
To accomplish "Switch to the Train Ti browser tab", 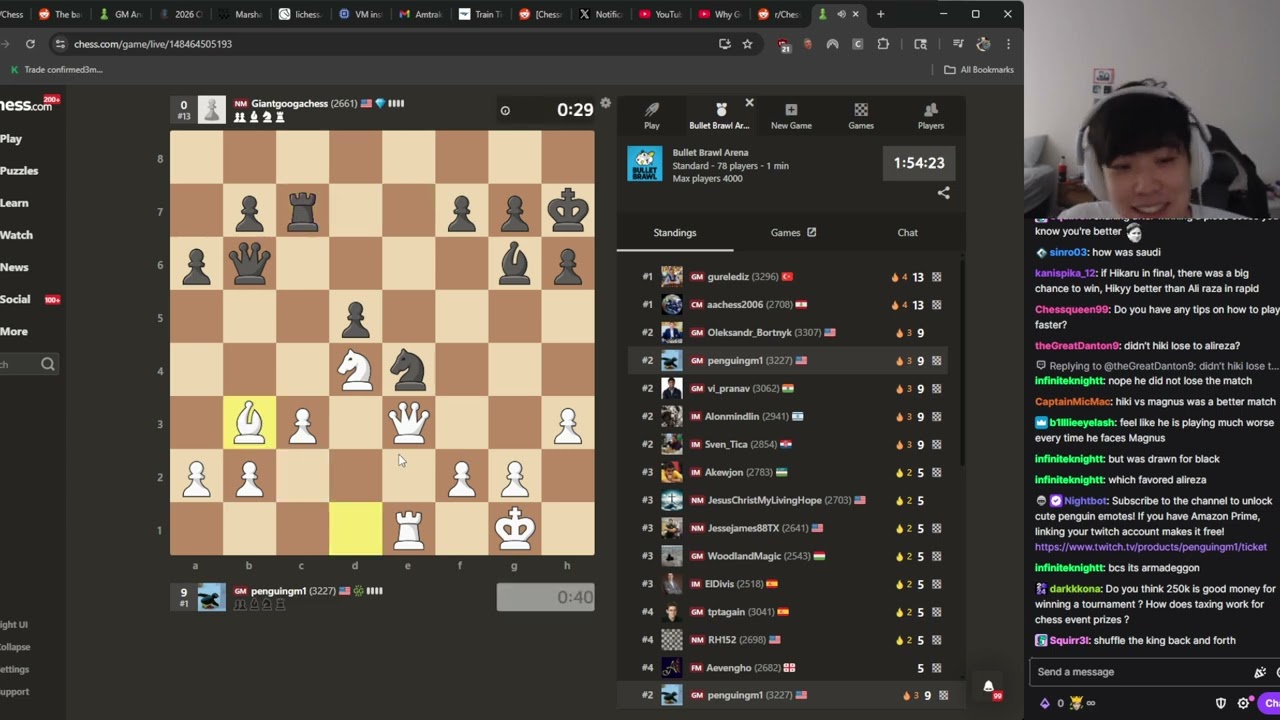I will click(481, 14).
